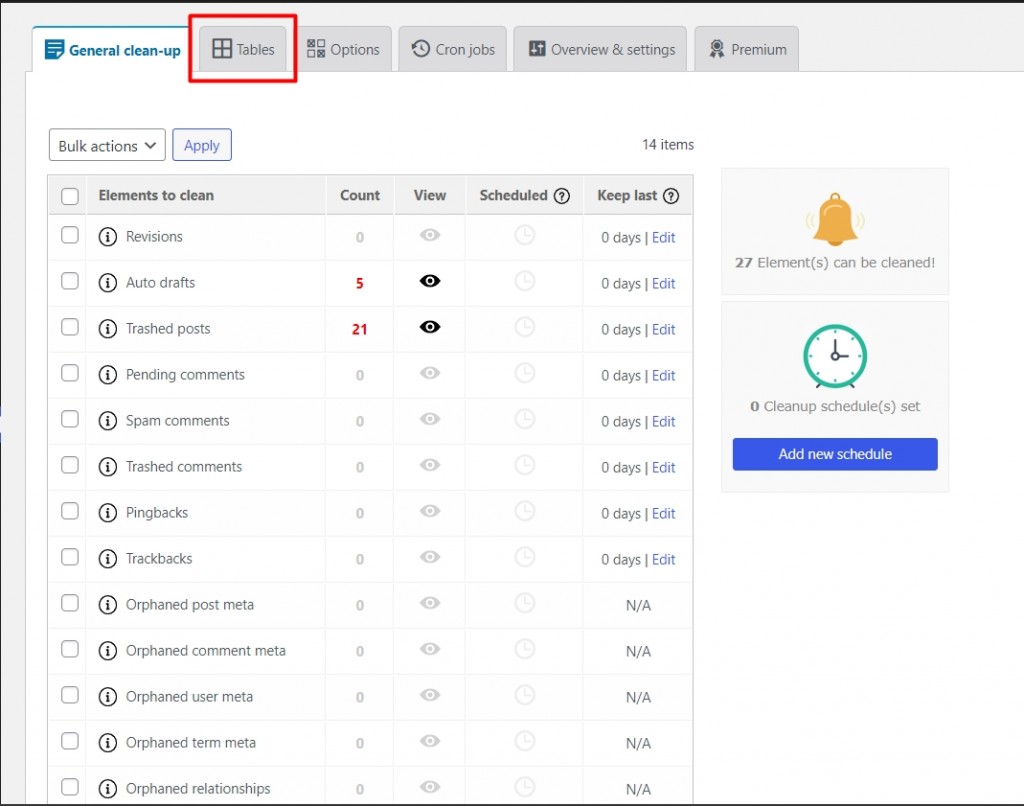Click the info icon next to Orphaned comment meta
This screenshot has height=806, width=1024.
[108, 651]
